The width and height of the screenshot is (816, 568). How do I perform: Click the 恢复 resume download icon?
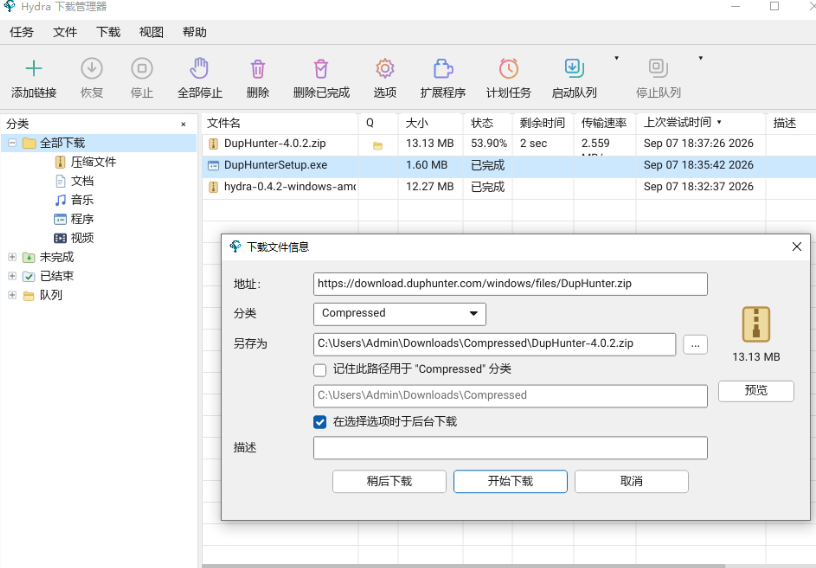[x=92, y=68]
